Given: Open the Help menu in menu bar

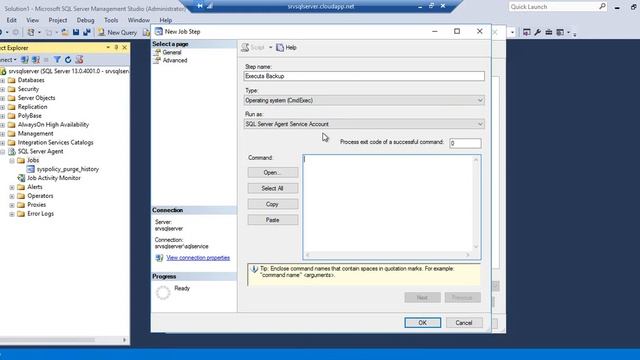Looking at the screenshot, I should coord(165,20).
